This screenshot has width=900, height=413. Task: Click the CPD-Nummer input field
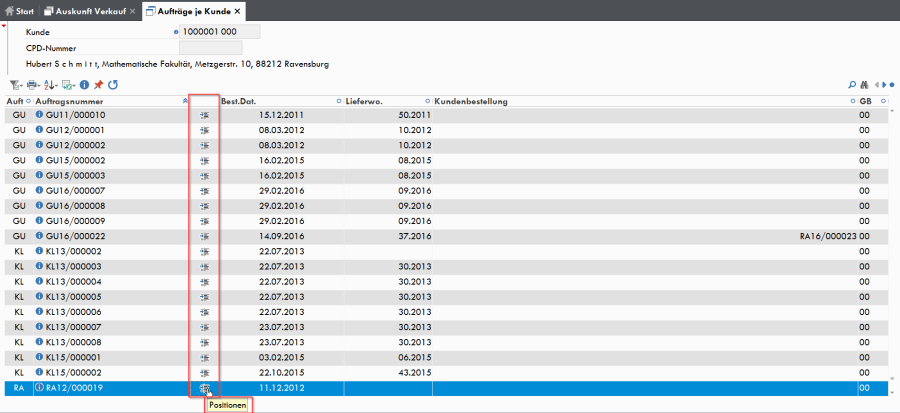(x=211, y=48)
